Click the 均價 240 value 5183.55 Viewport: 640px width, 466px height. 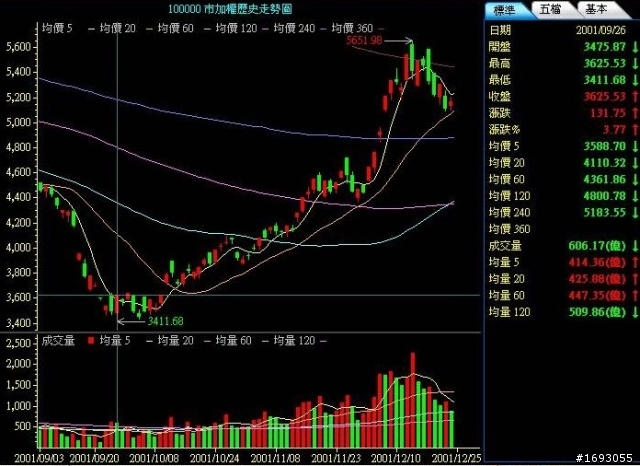pos(604,212)
